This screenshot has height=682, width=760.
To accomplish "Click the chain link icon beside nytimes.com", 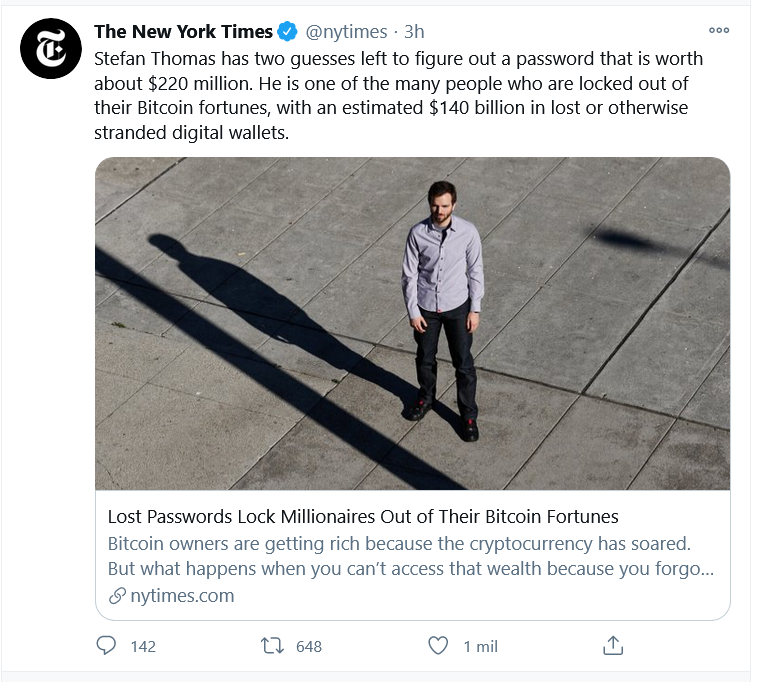I will [x=116, y=596].
